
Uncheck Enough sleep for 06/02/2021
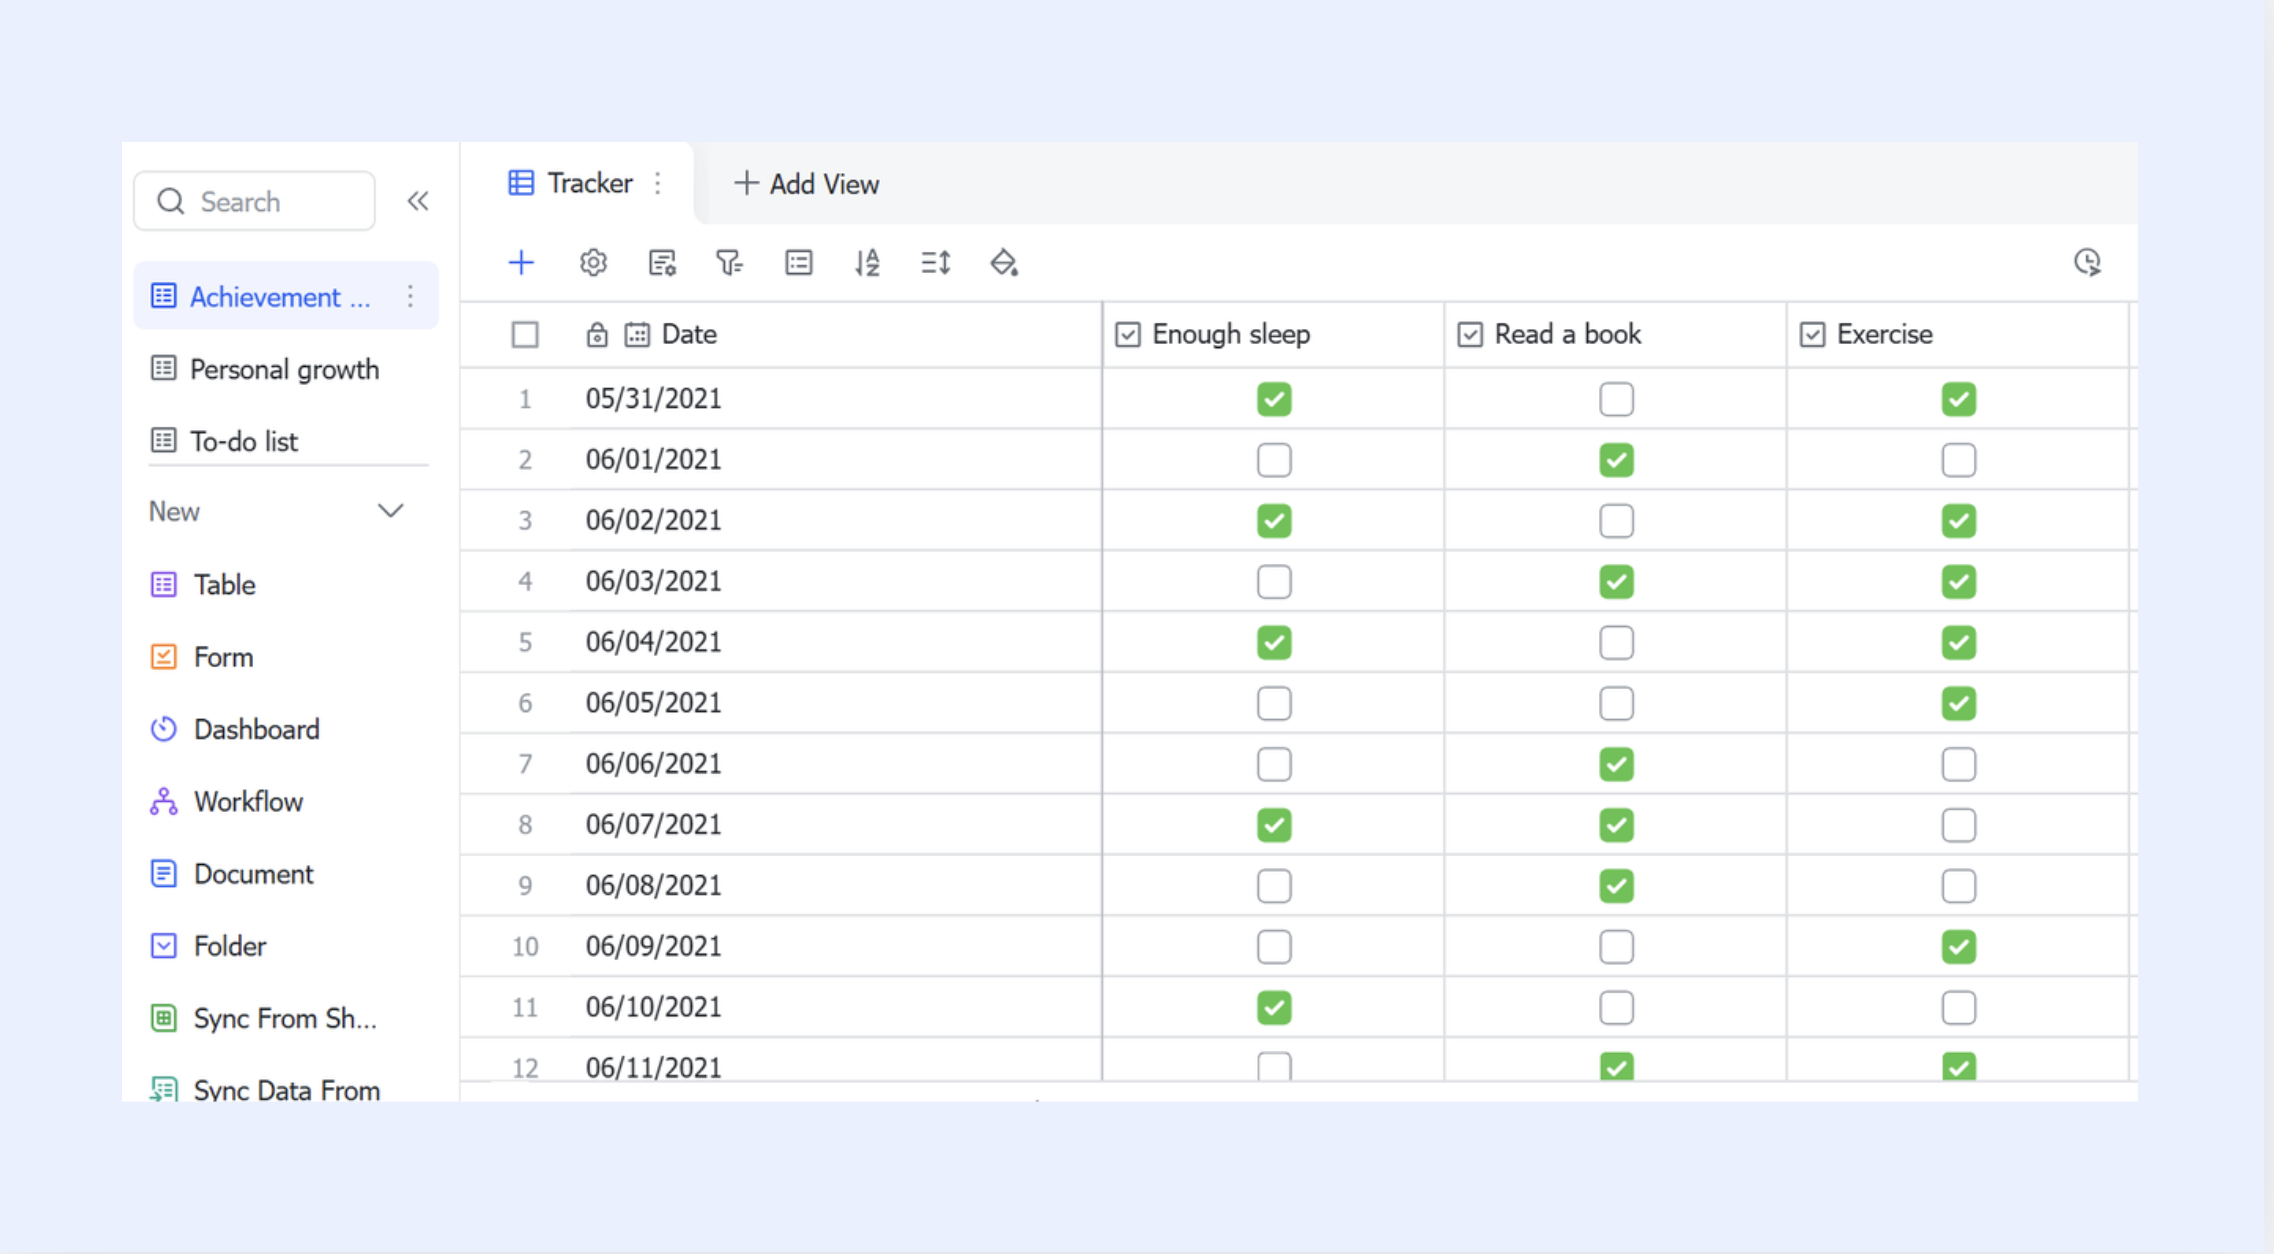click(x=1274, y=521)
